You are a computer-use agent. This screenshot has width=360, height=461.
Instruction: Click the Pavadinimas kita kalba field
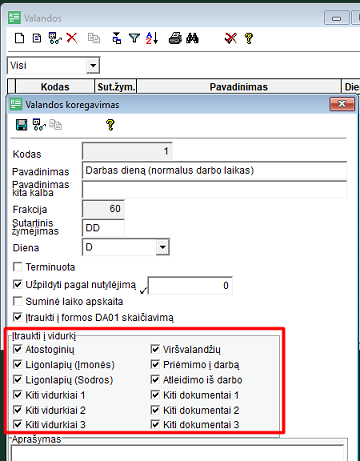tap(214, 189)
